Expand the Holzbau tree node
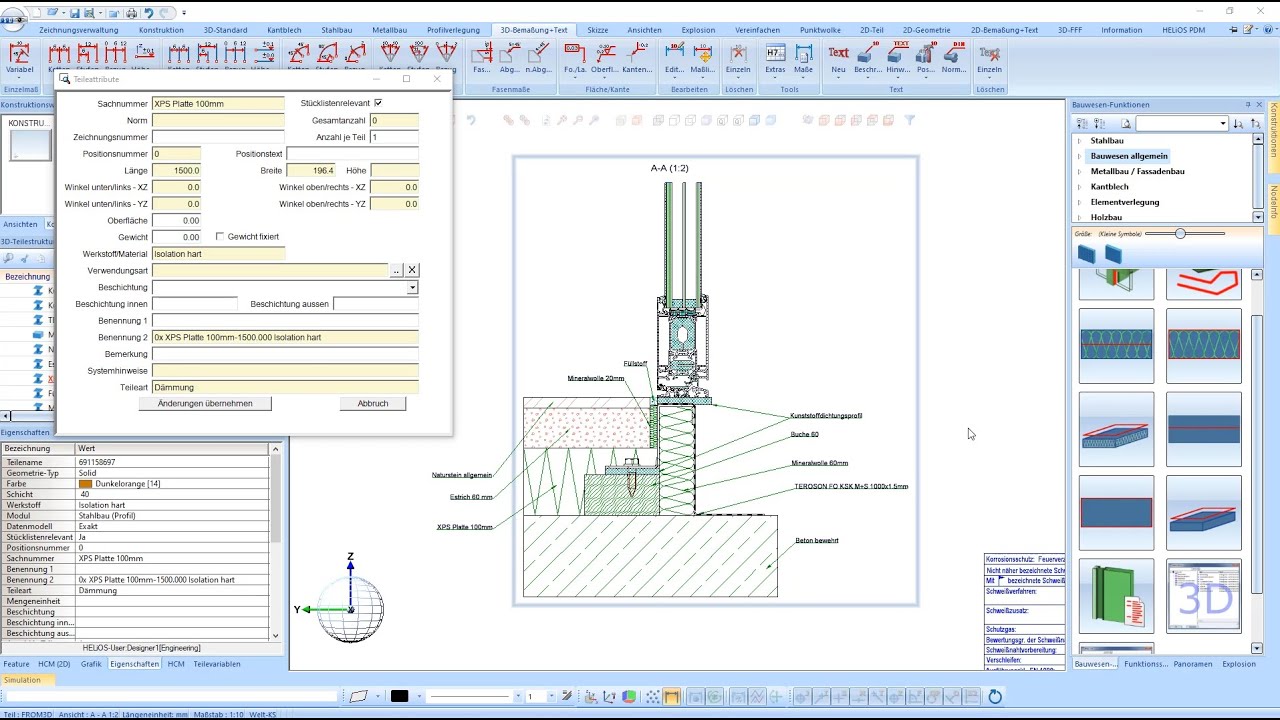1280x720 pixels. [x=1079, y=217]
